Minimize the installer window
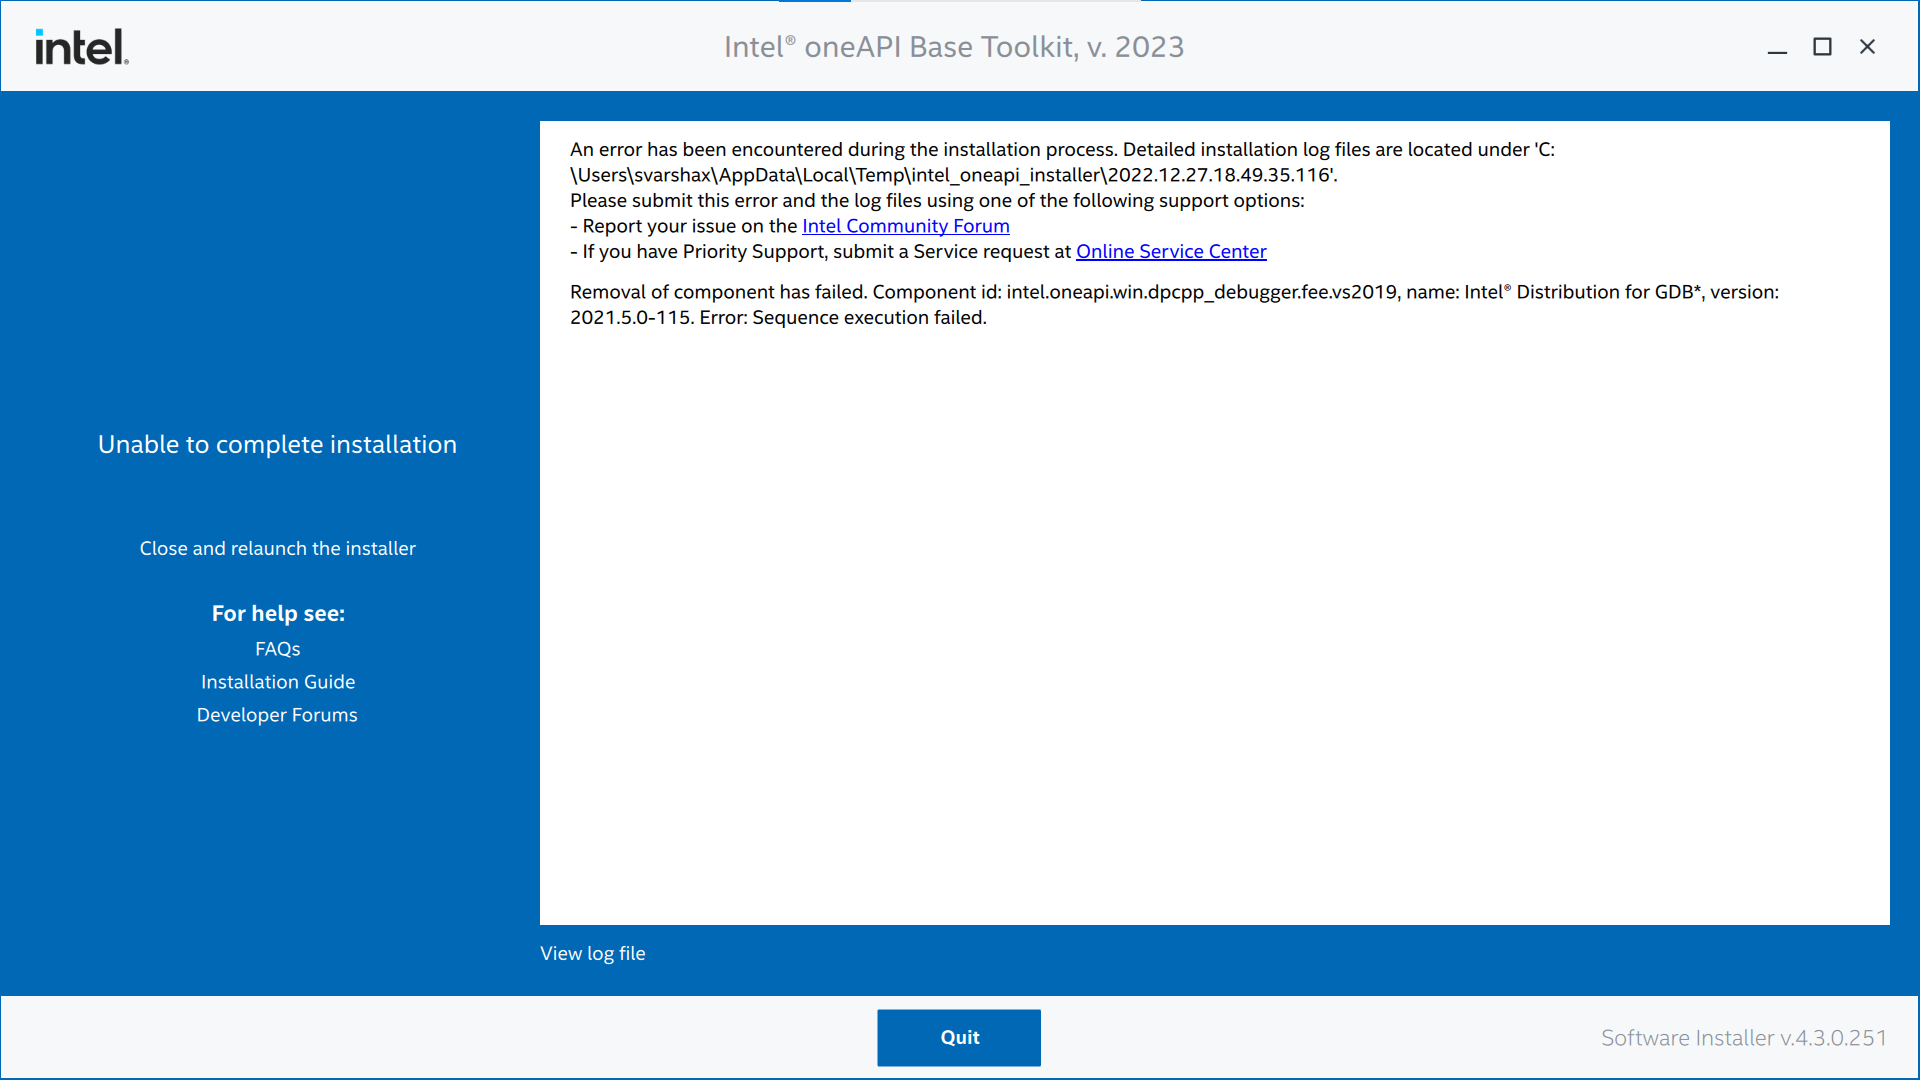Viewport: 1920px width, 1080px height. 1777,46
